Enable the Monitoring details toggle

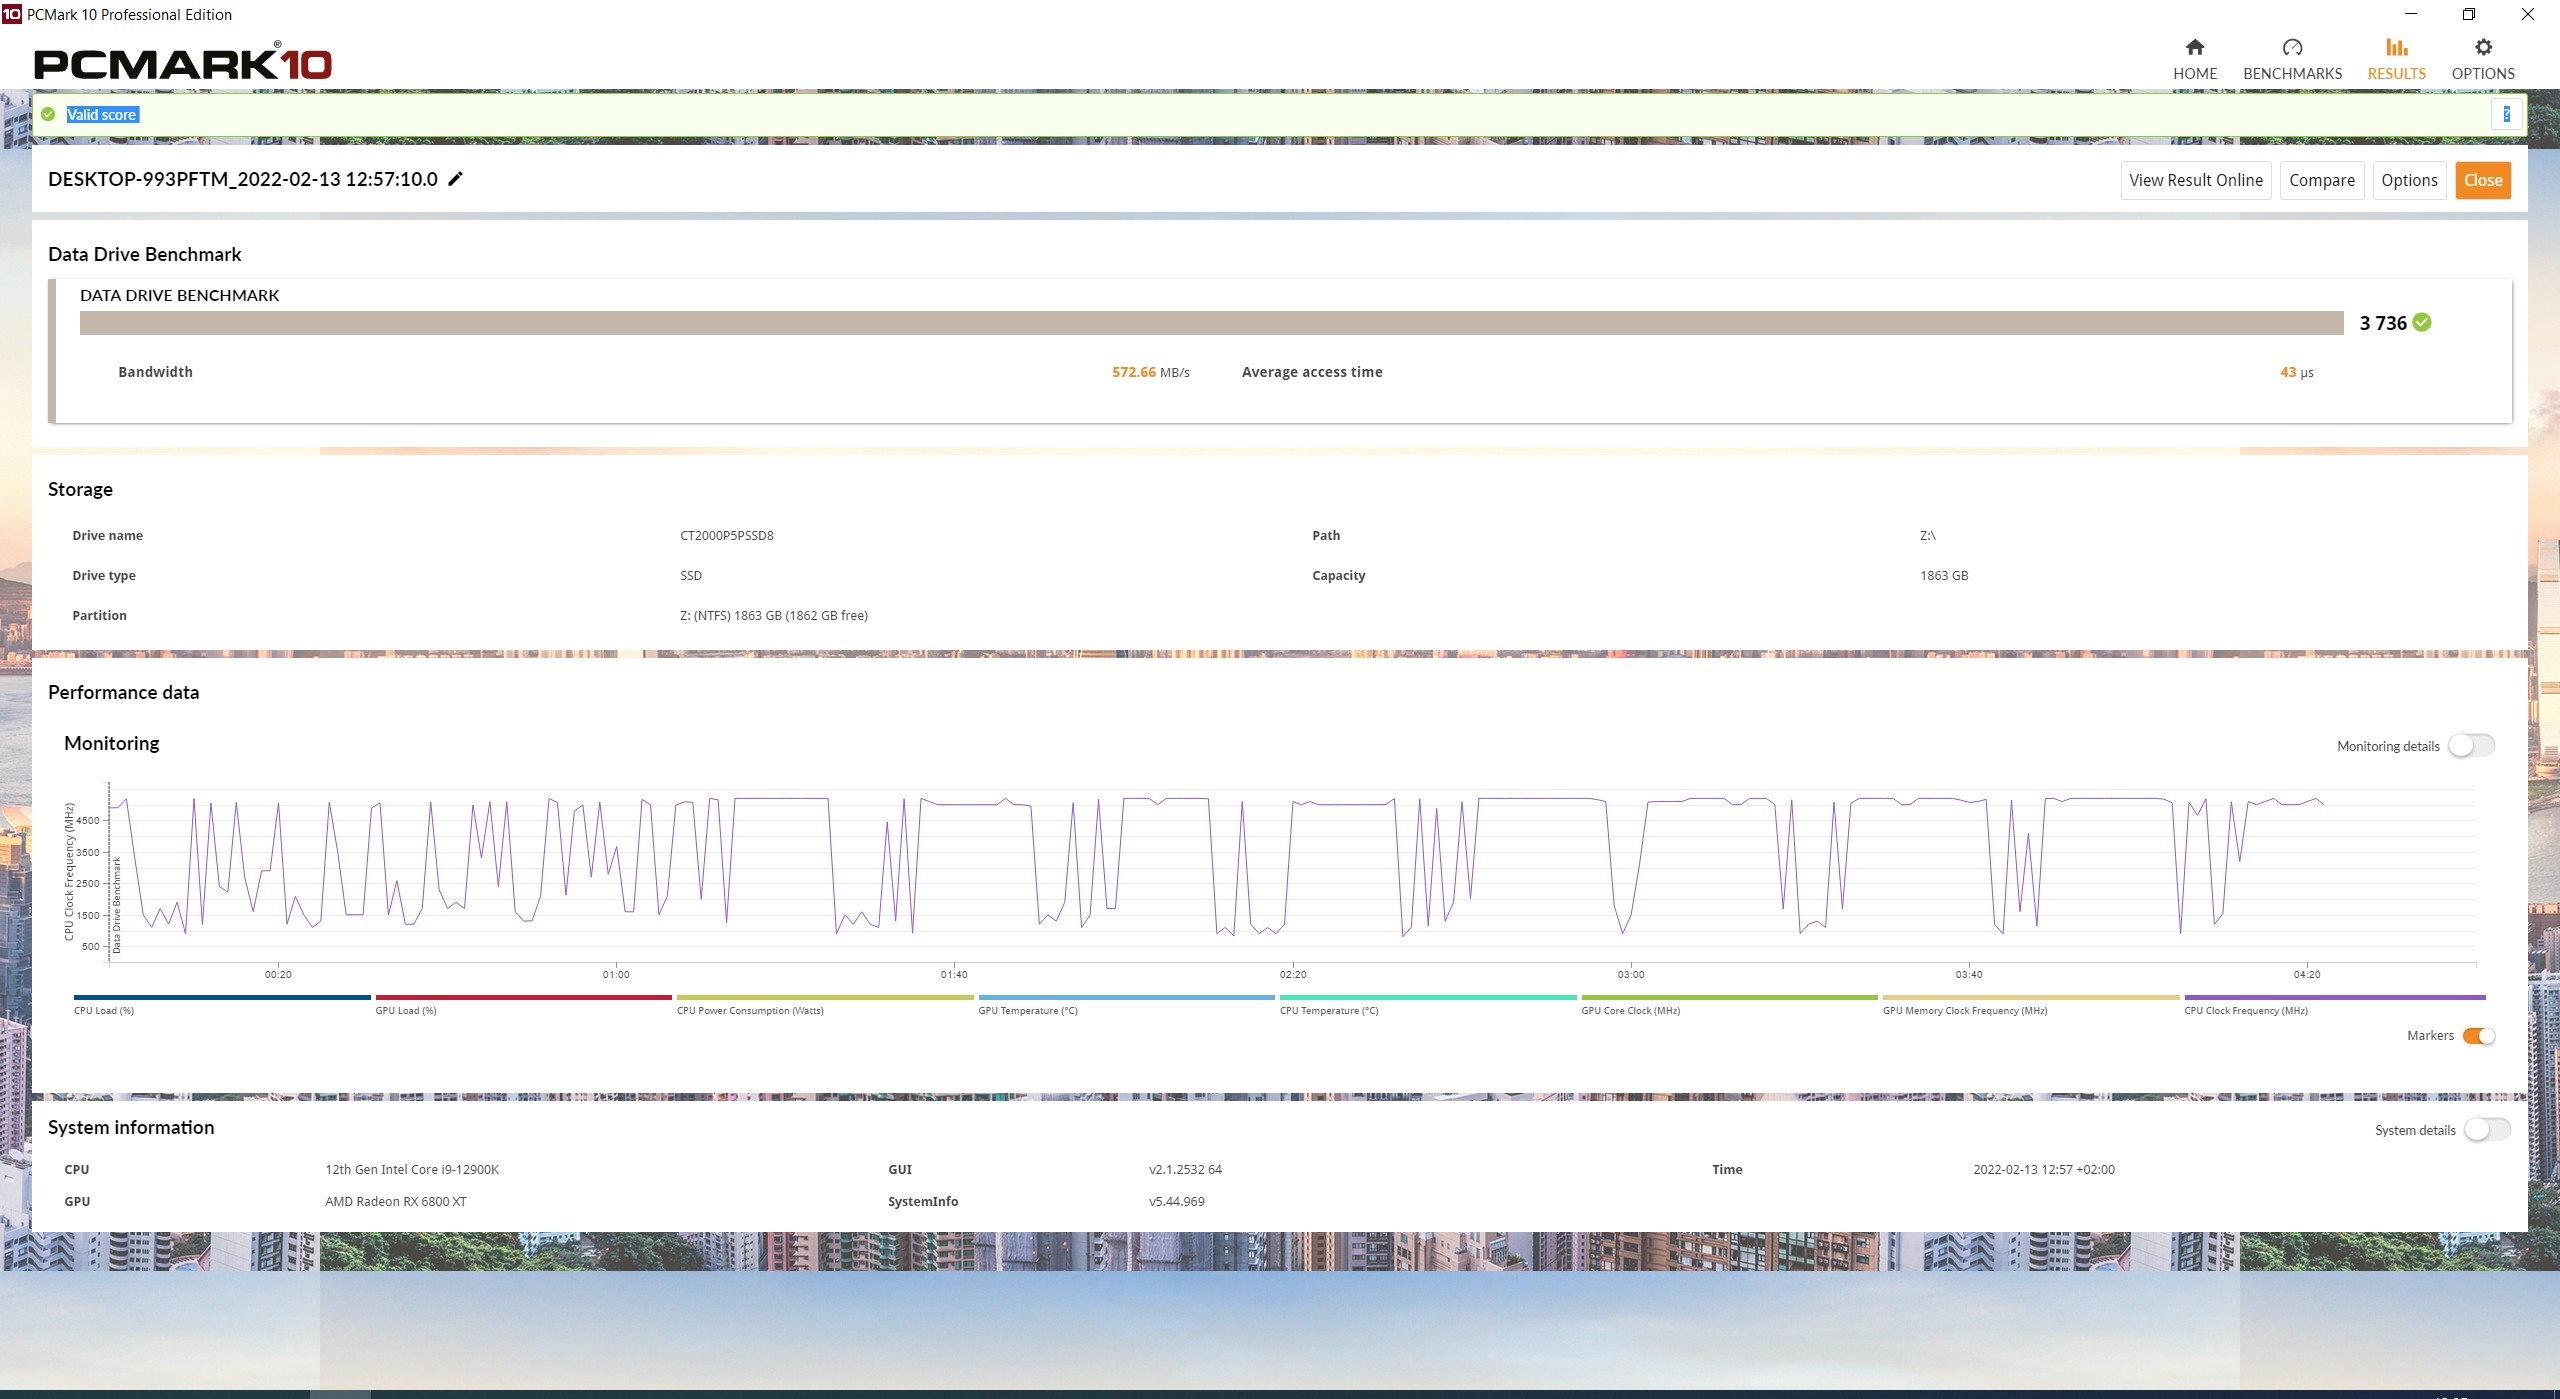2471,746
